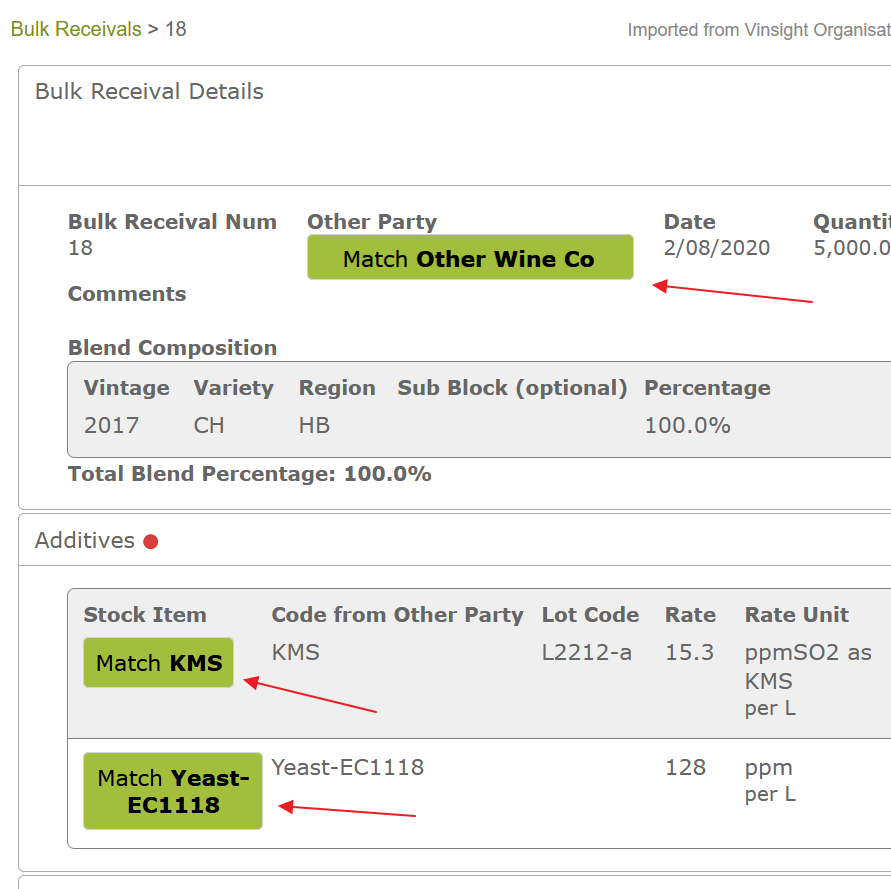Click the Match KMS button
The width and height of the screenshot is (891, 889).
(x=159, y=663)
